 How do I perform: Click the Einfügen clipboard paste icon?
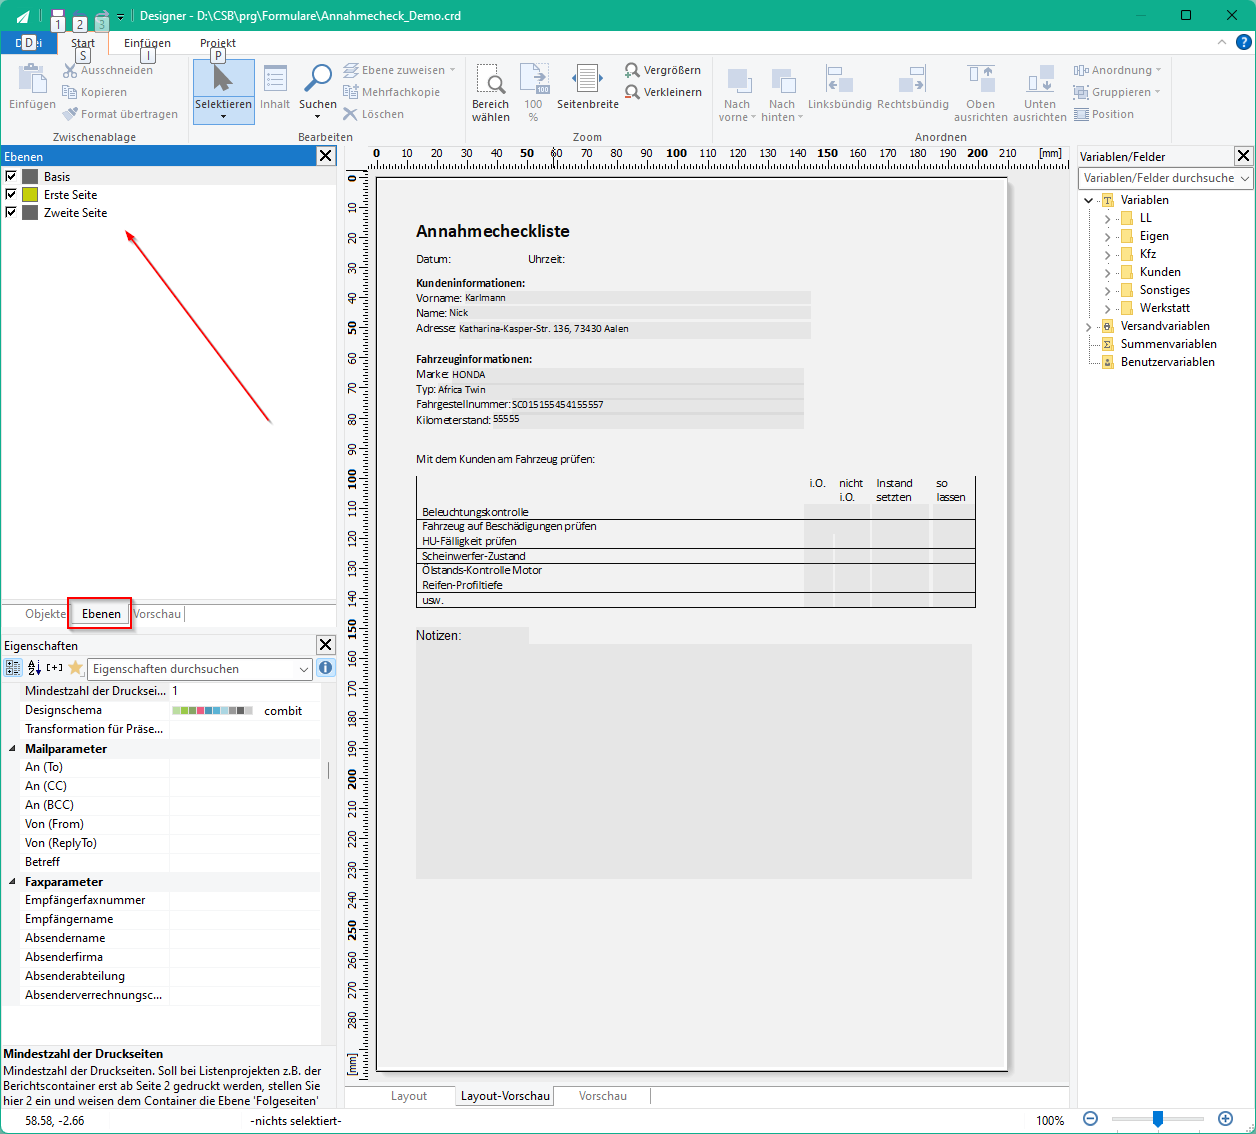pyautogui.click(x=32, y=78)
